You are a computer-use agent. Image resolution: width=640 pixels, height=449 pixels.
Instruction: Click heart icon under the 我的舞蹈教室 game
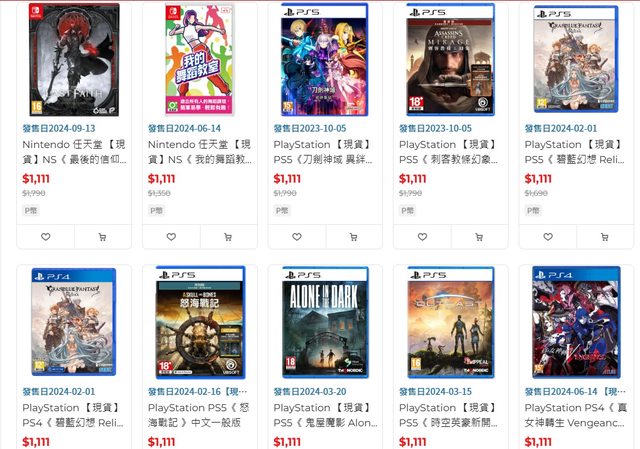click(x=171, y=237)
